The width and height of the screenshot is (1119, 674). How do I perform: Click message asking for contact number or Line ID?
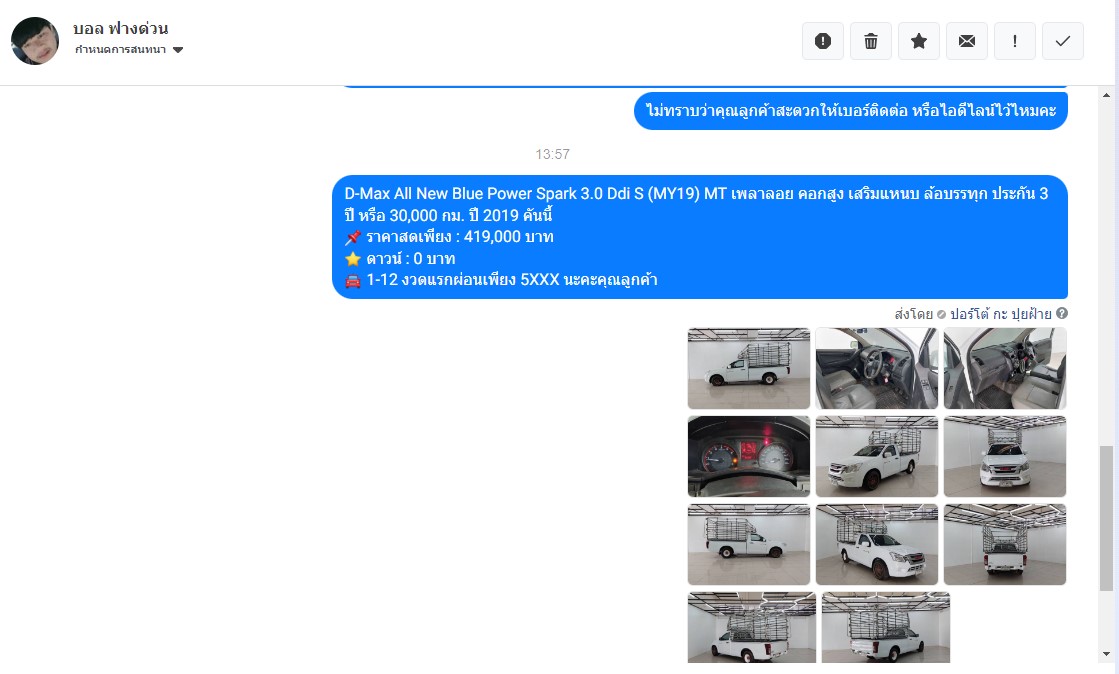tap(851, 111)
